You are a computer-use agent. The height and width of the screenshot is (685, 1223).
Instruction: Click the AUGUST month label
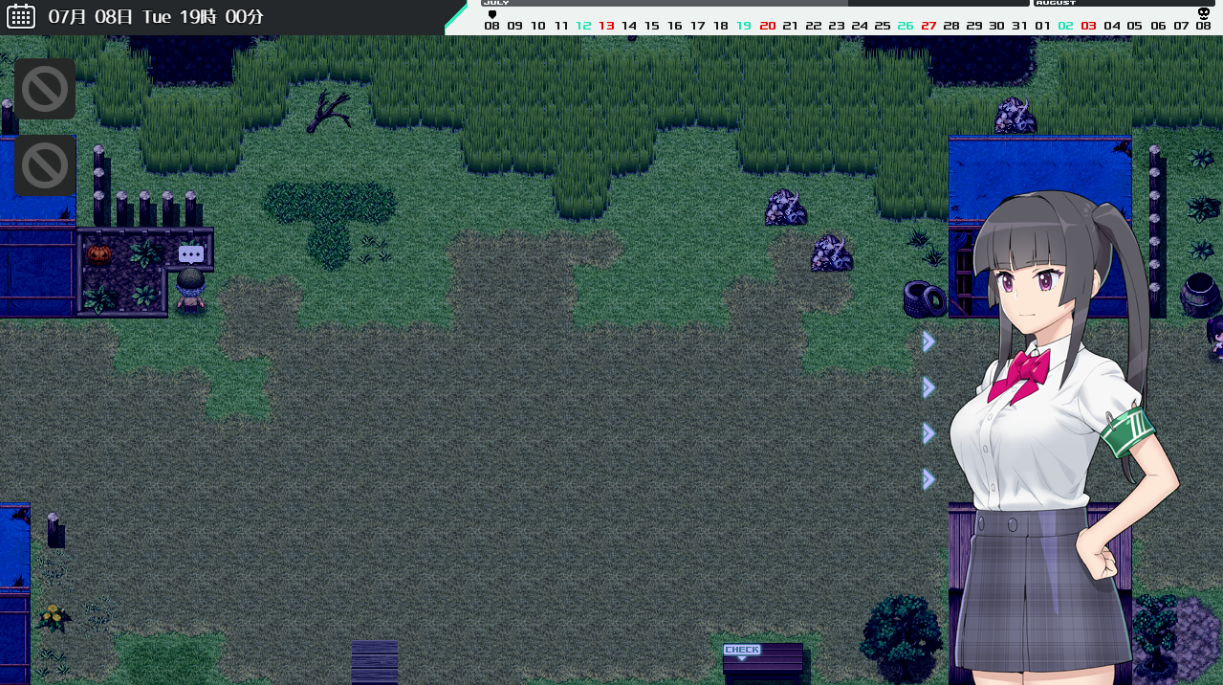(1055, 3)
